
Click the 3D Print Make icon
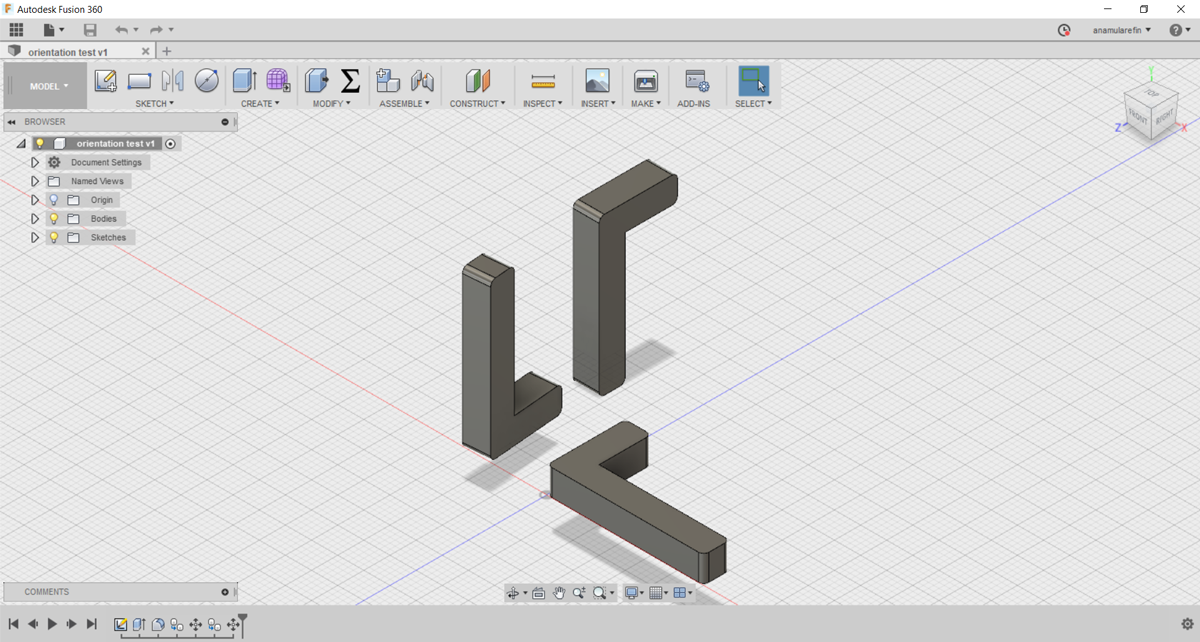[646, 81]
